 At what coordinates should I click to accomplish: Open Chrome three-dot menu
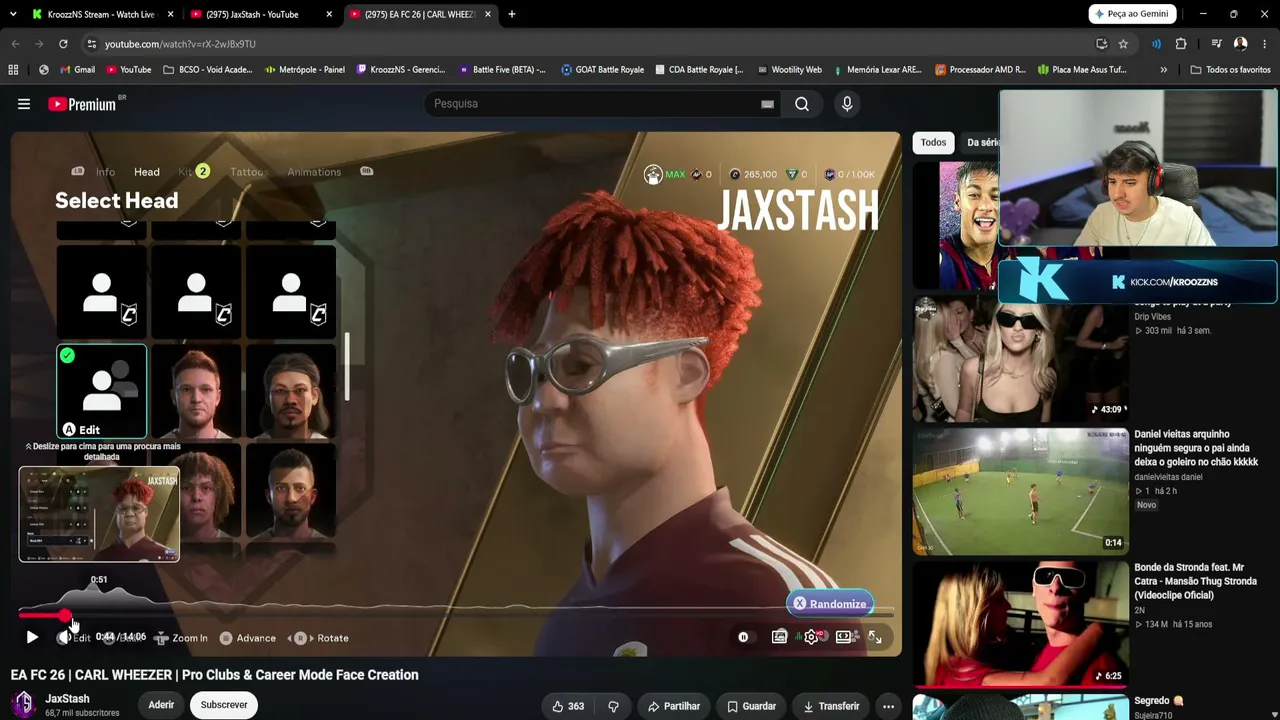click(1265, 44)
